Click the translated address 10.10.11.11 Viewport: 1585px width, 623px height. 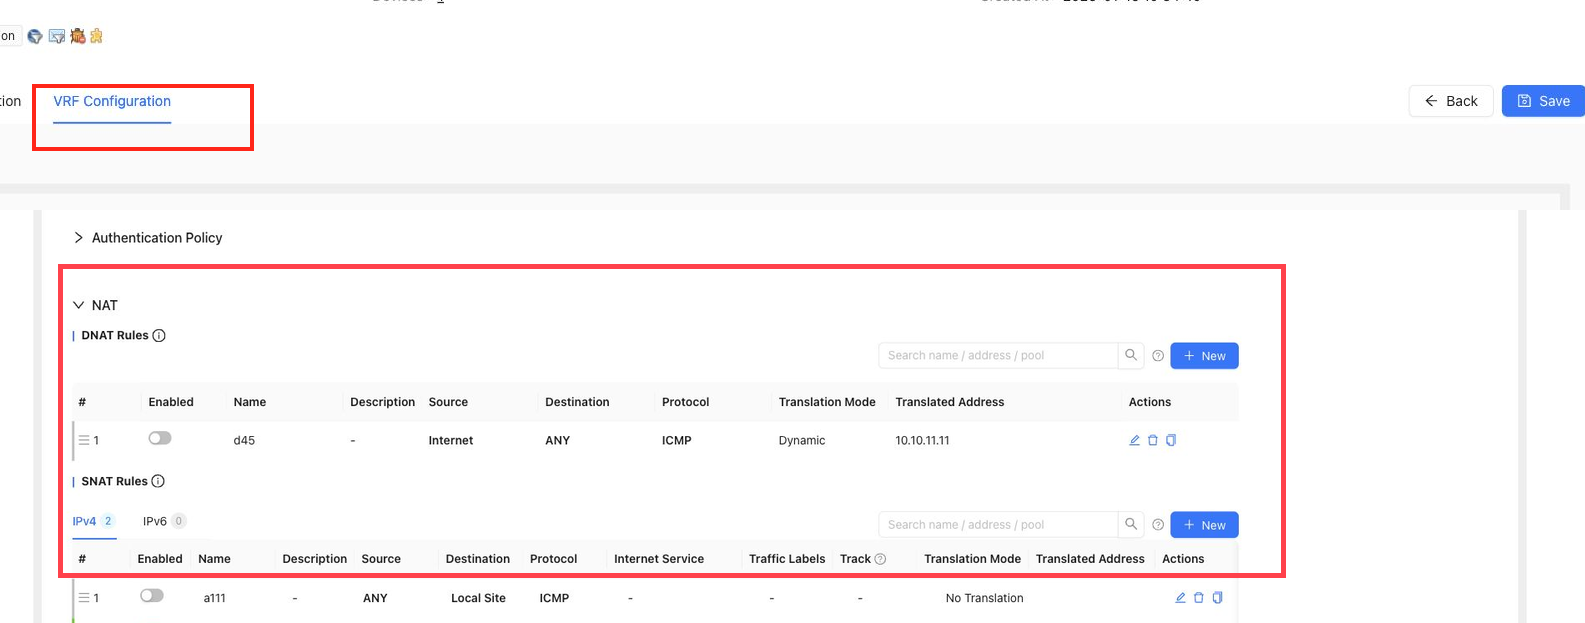[x=922, y=441]
